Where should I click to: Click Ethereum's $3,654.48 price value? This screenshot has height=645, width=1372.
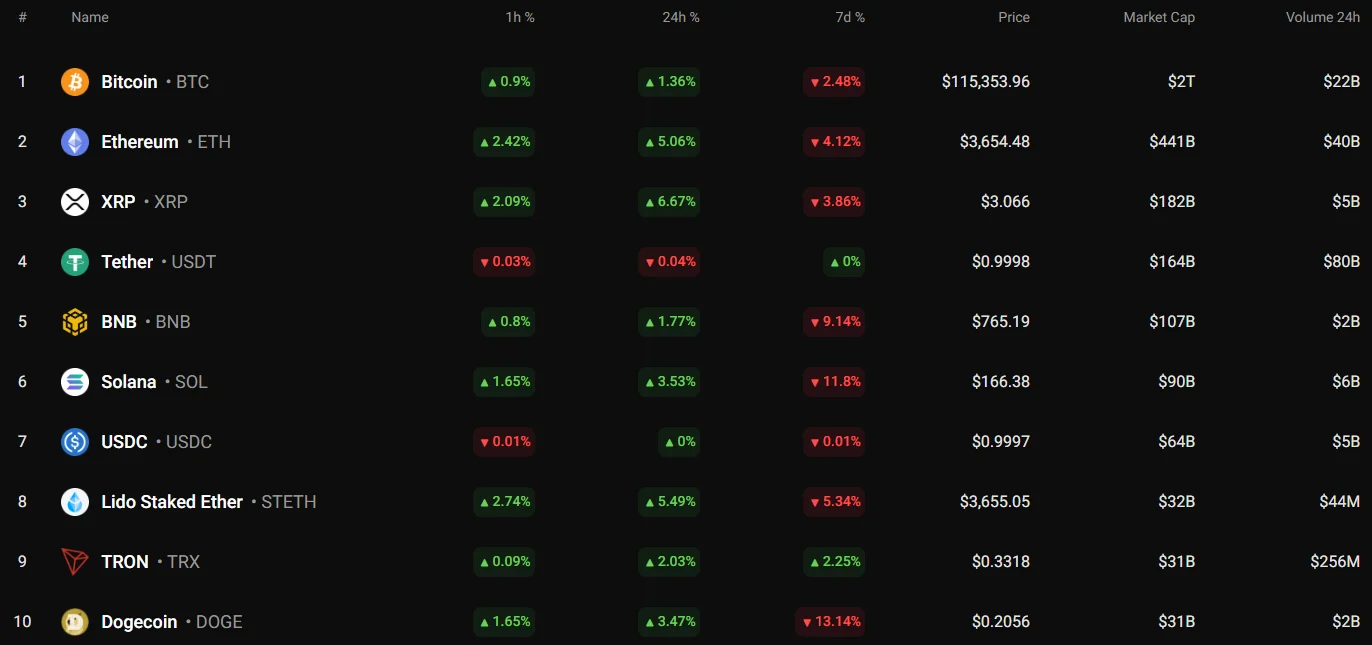[x=994, y=142]
